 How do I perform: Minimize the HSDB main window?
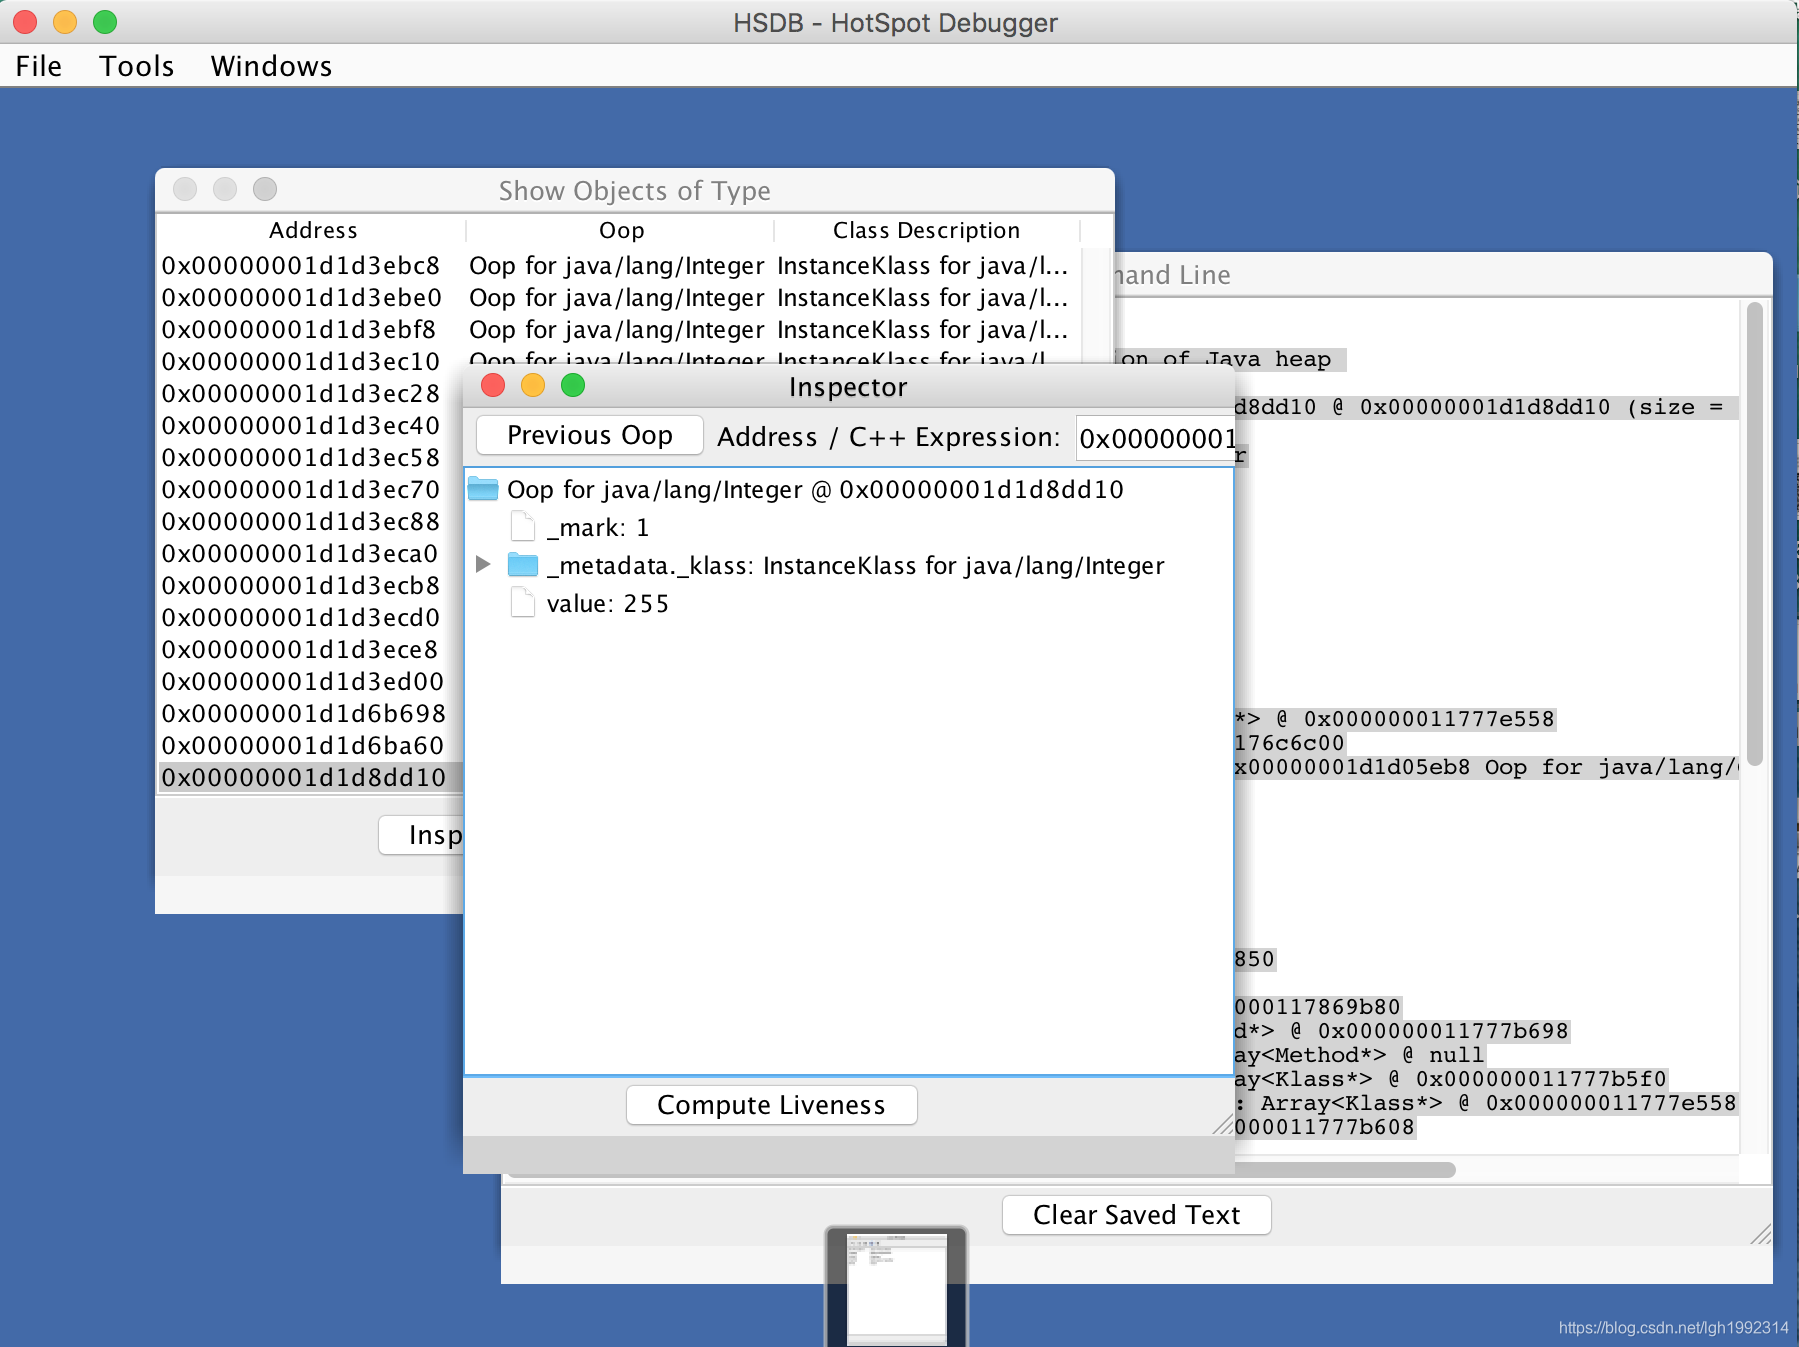(65, 22)
